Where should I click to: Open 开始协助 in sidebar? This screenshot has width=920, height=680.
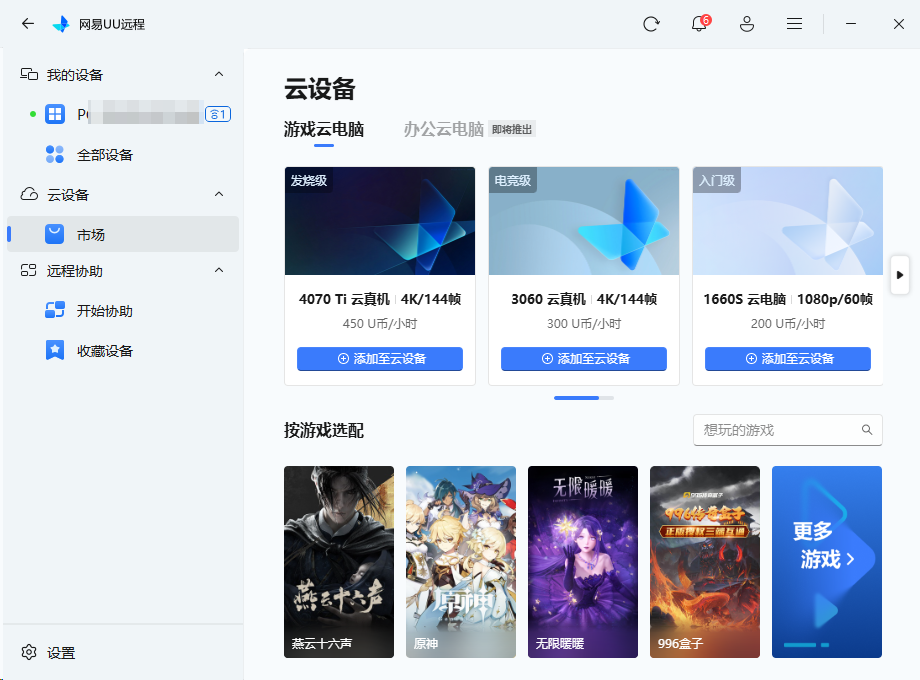[123, 311]
